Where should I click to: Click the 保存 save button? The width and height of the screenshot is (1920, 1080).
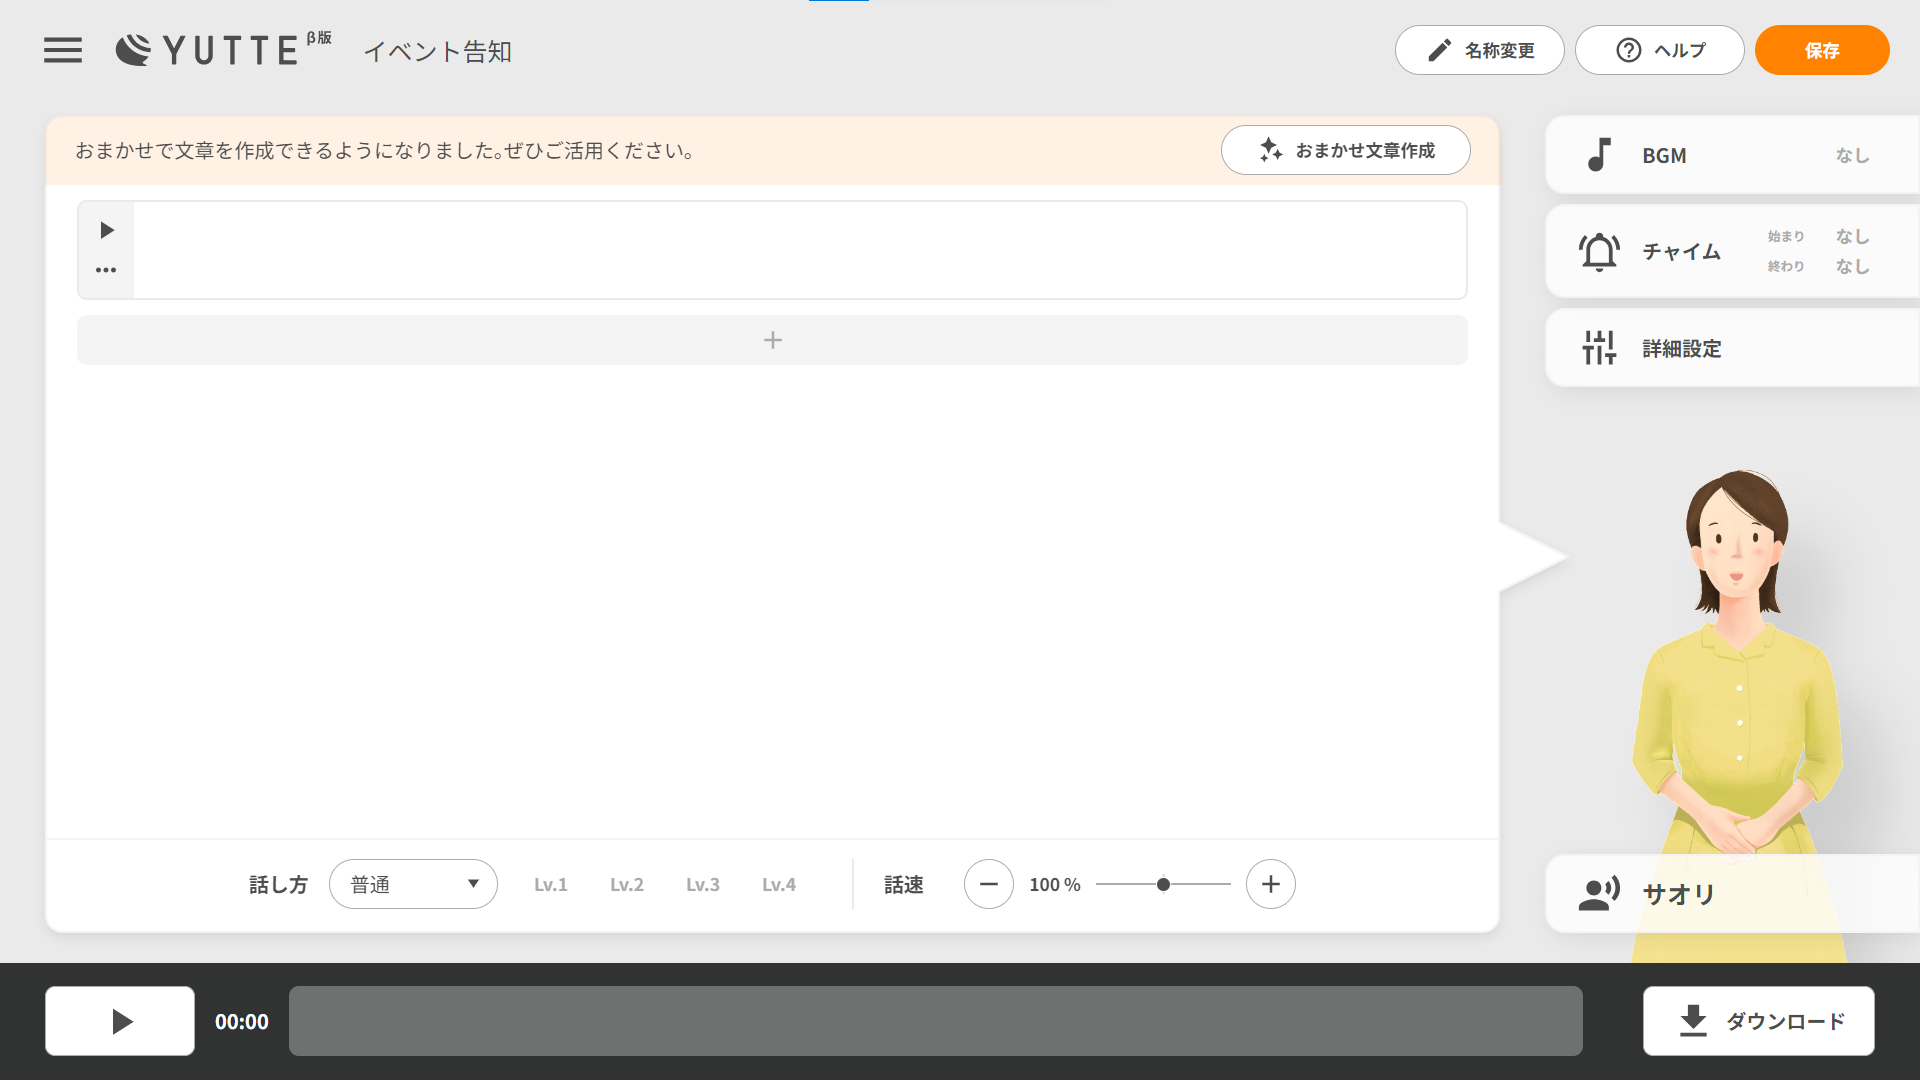coord(1821,50)
